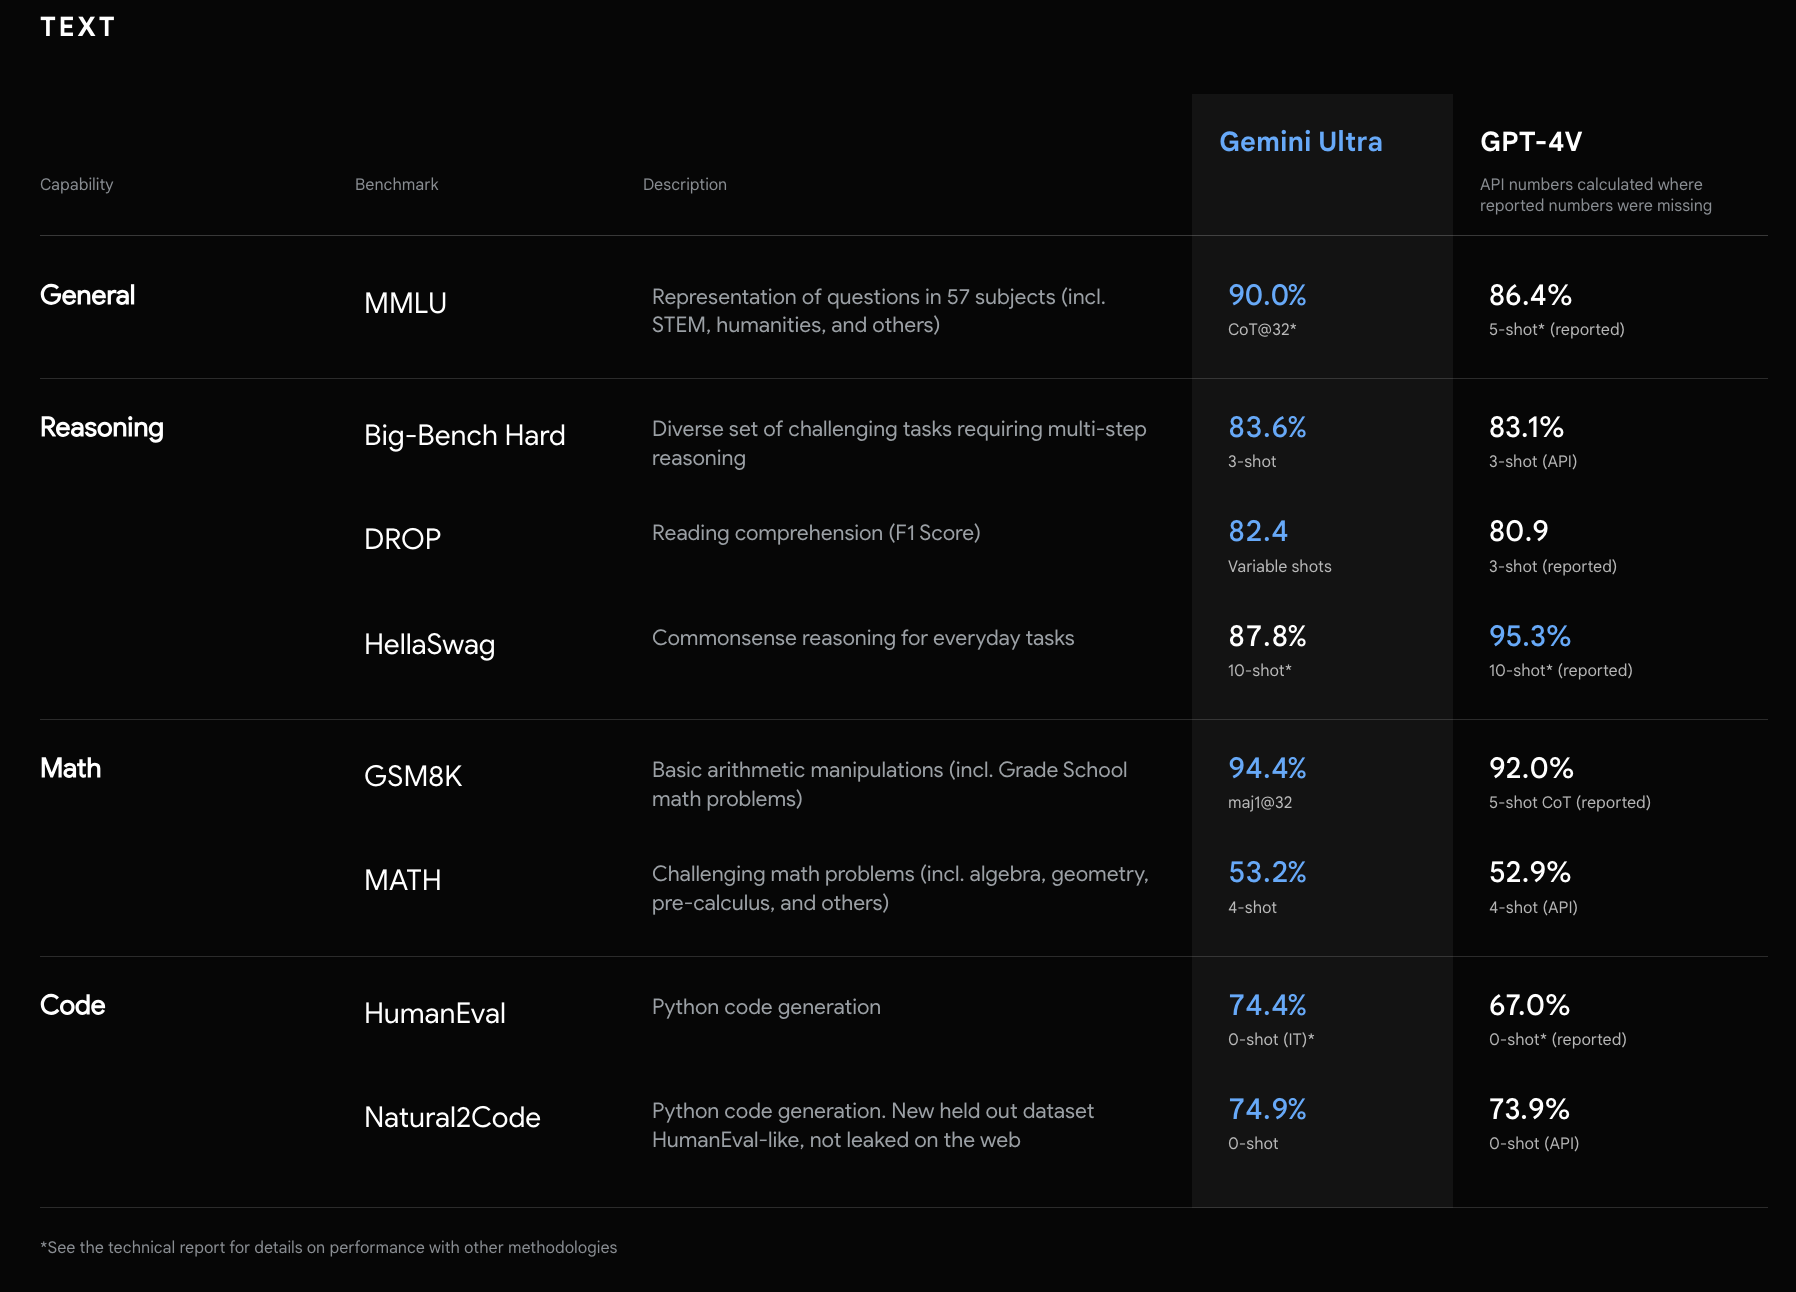Select the HumanEval benchmark entry
1796x1292 pixels.
[435, 1013]
